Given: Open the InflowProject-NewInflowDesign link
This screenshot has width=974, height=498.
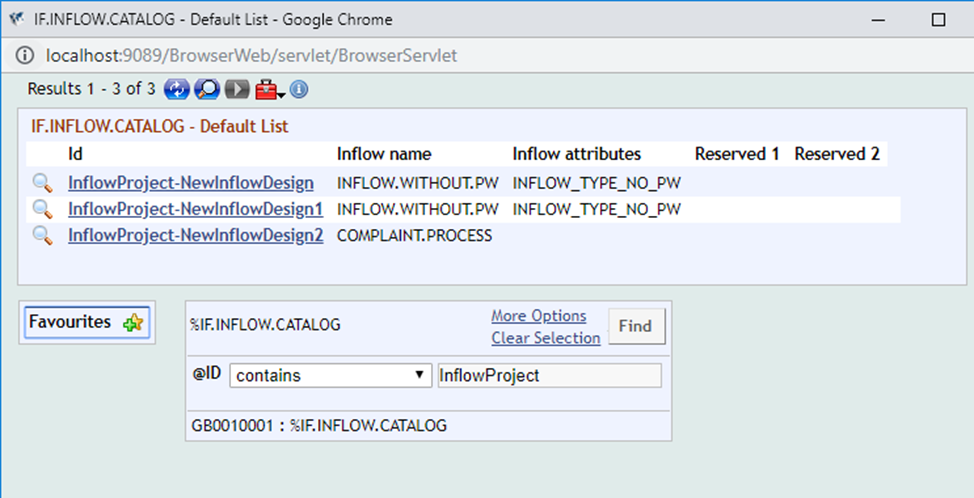Looking at the screenshot, I should tap(190, 183).
